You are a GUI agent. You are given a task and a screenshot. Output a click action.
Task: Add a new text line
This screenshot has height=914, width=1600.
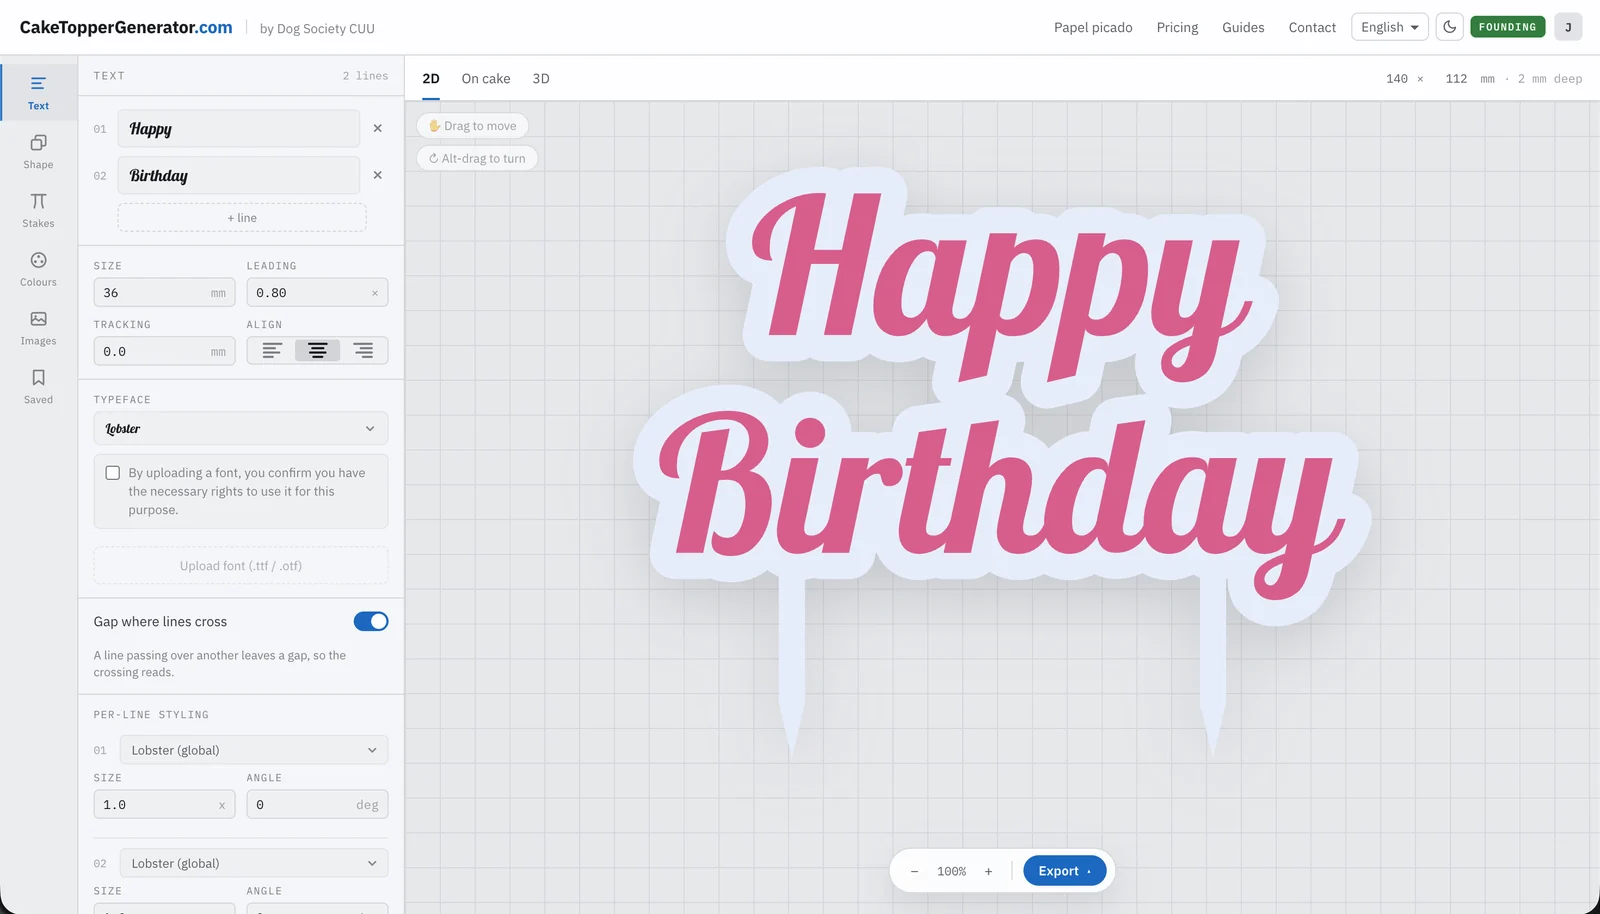(x=242, y=217)
